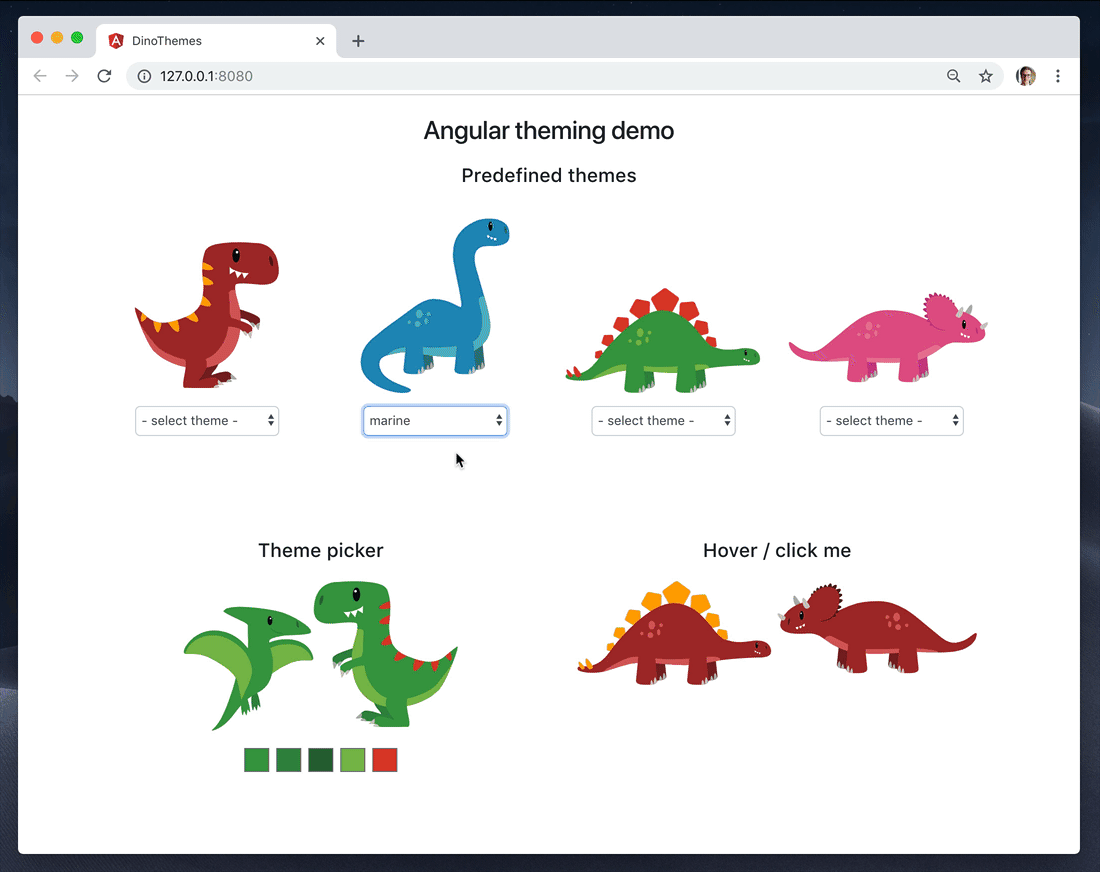Go back to previous page
The height and width of the screenshot is (872, 1100).
tap(40, 76)
